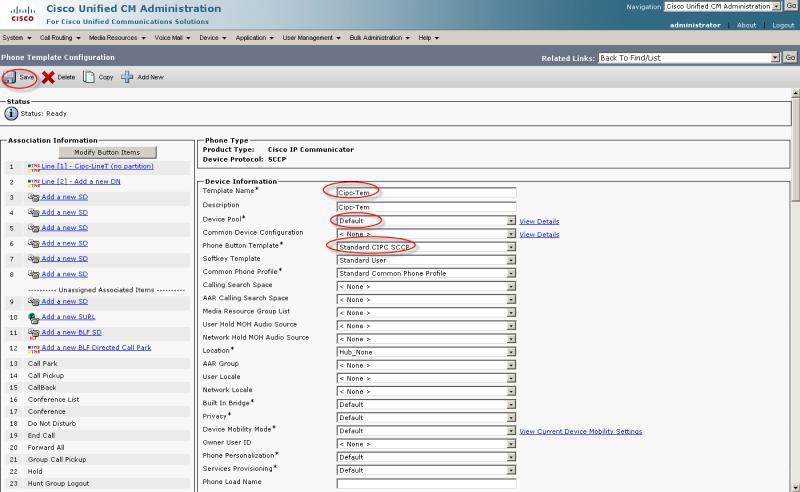Click line icon next to Line [2]

pos(34,182)
